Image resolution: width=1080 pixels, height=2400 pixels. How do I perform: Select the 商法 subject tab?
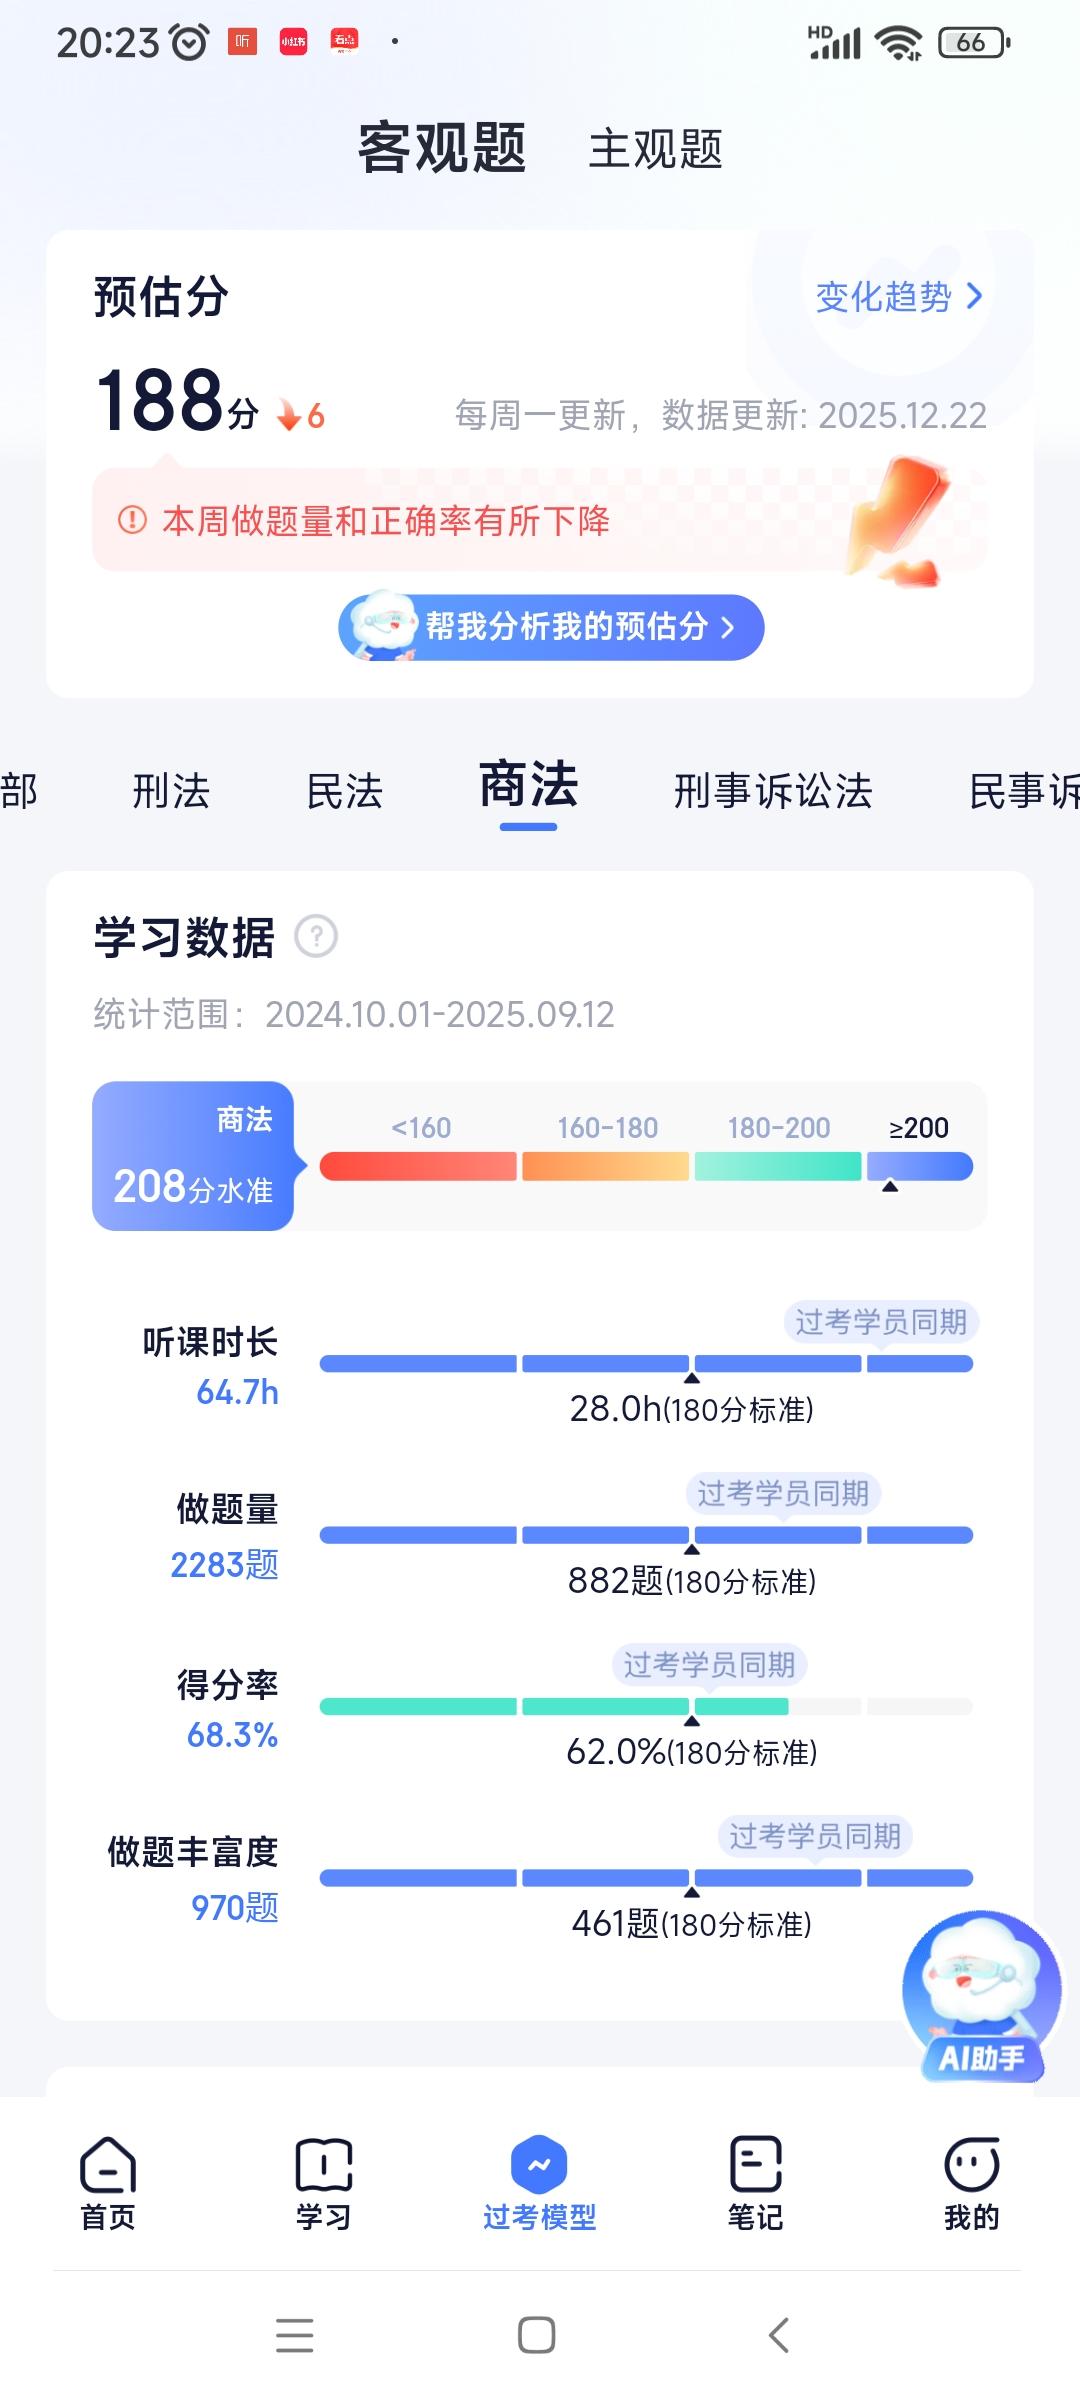529,785
